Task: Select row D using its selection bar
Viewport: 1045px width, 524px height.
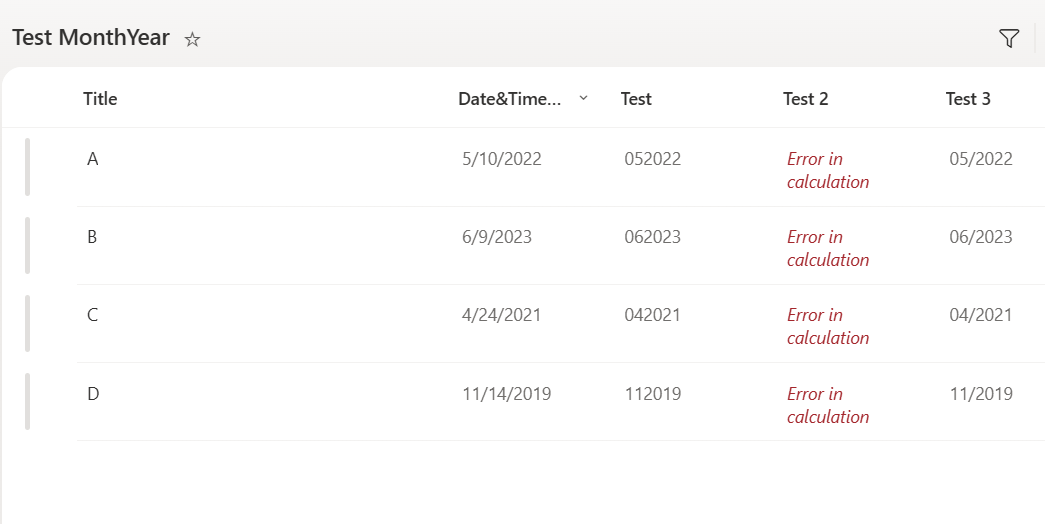Action: tap(27, 401)
